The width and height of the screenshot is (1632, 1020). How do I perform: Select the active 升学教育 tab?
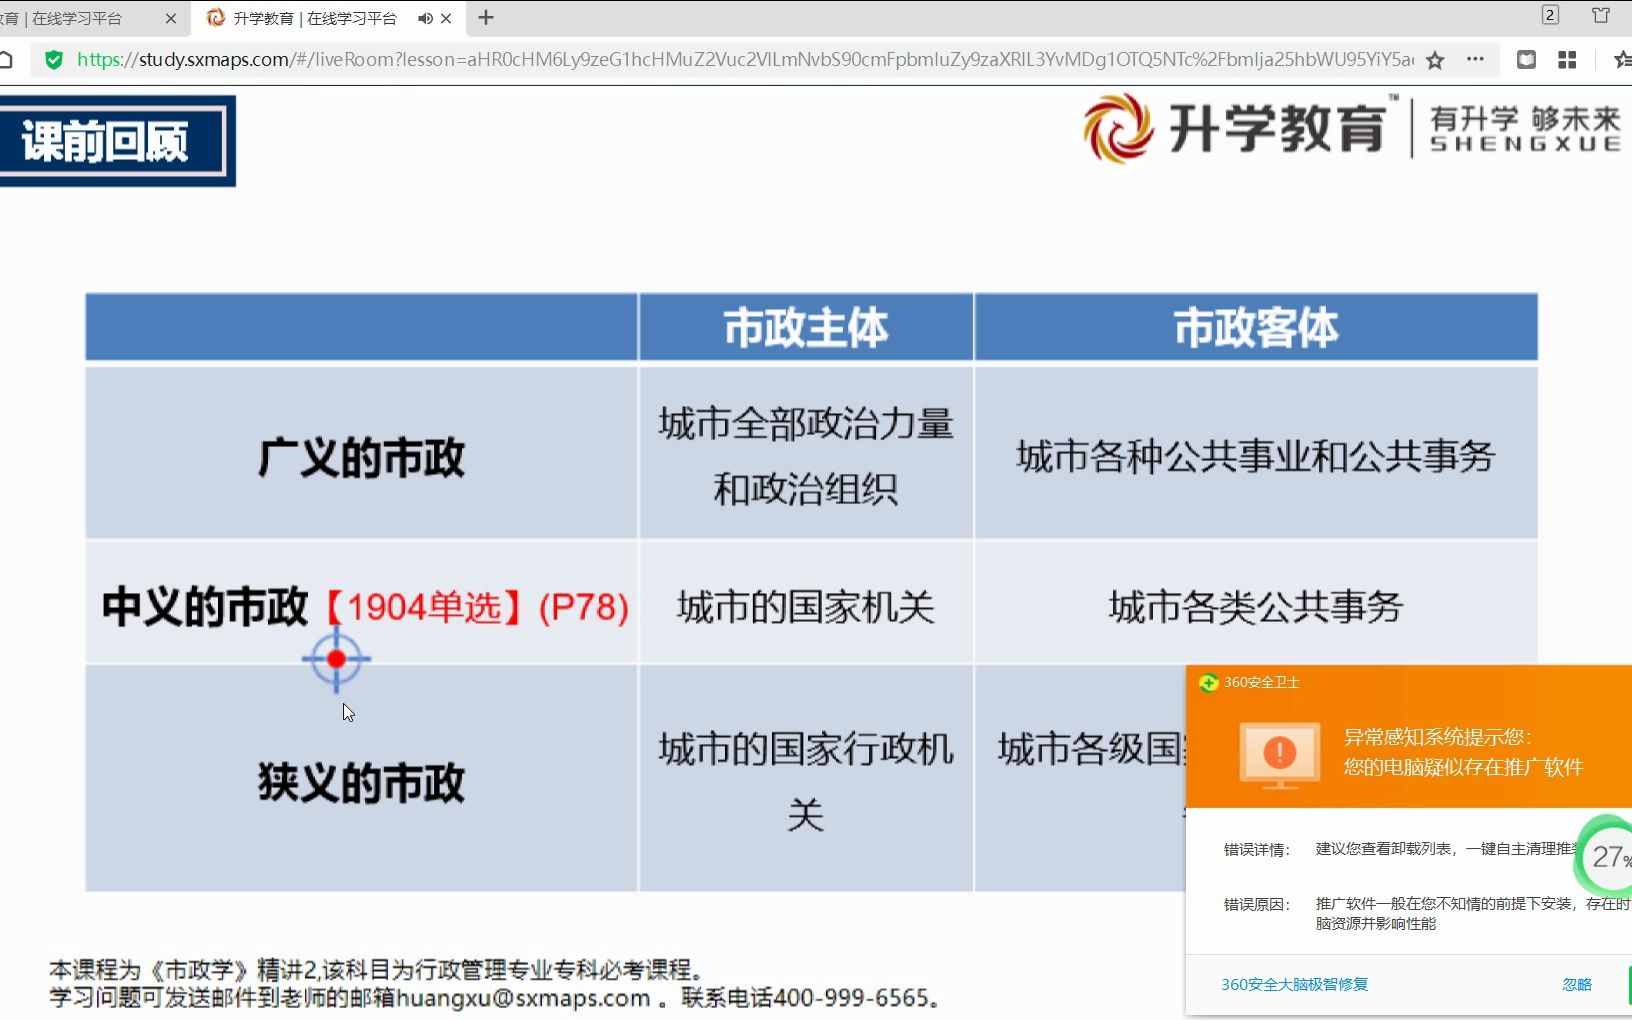click(314, 18)
